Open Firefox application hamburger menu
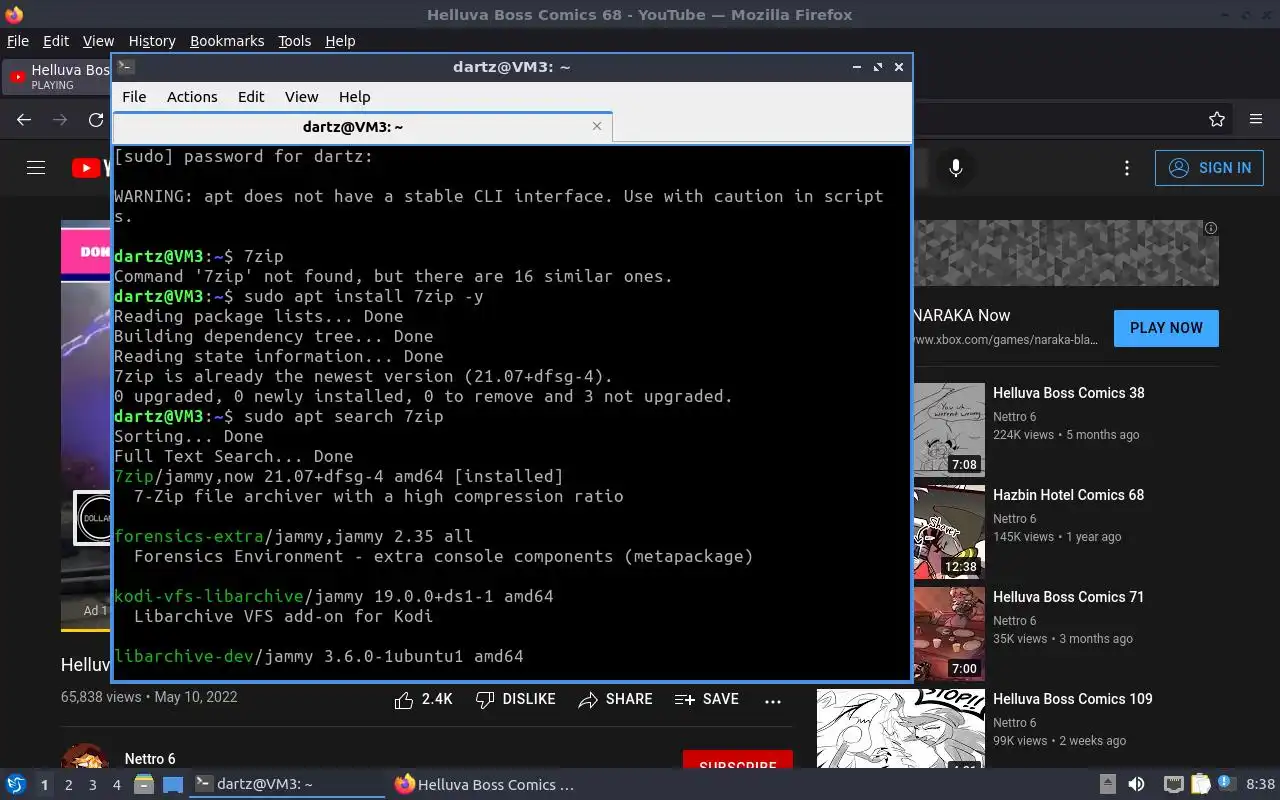Viewport: 1280px width, 800px height. click(1256, 119)
